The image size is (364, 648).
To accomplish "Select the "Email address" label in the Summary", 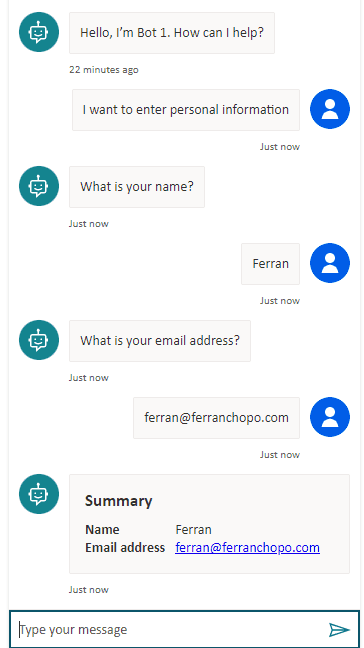I will [125, 548].
